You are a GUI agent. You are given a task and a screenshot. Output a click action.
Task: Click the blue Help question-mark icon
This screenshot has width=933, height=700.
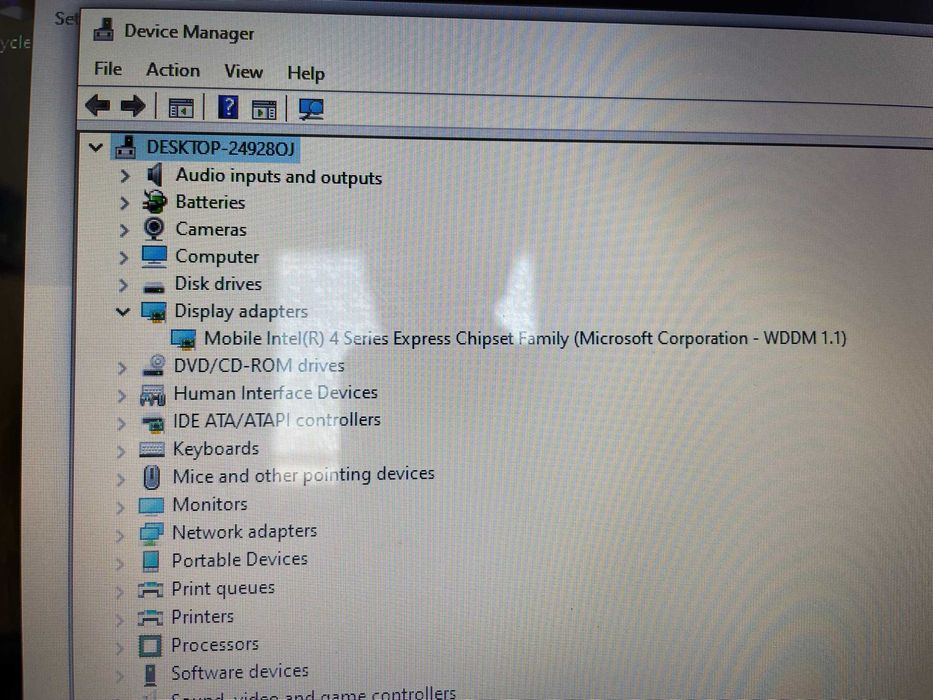[x=228, y=108]
